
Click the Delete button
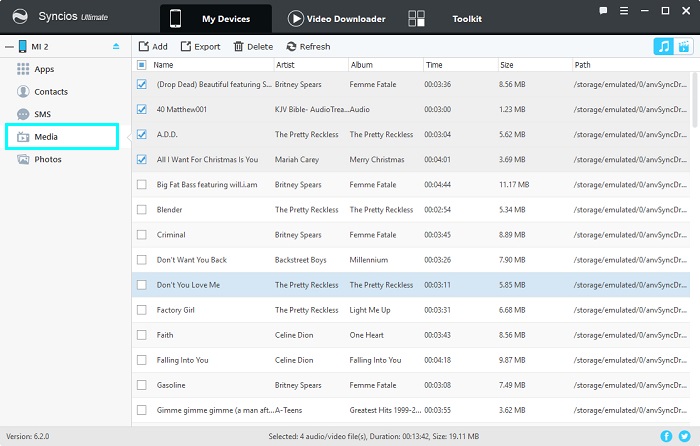(253, 46)
